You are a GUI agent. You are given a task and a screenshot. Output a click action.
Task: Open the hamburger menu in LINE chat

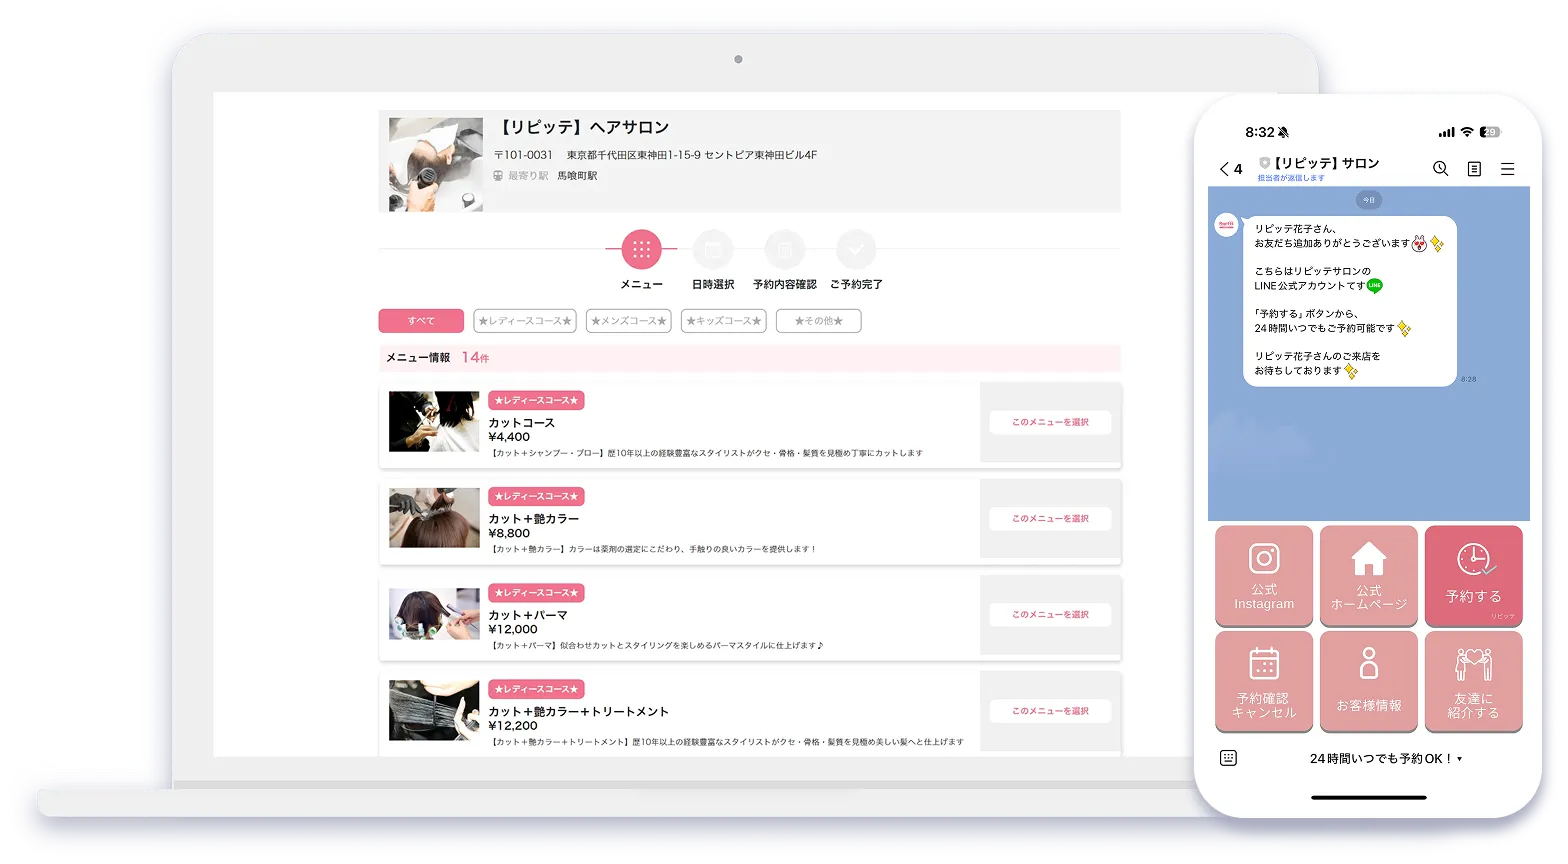point(1507,169)
